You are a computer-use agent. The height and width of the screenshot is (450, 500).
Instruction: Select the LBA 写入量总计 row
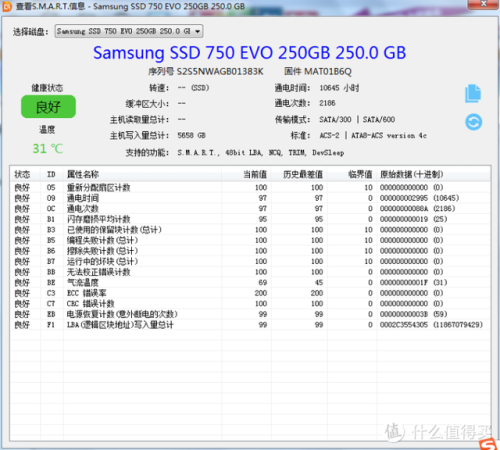pyautogui.click(x=250, y=325)
